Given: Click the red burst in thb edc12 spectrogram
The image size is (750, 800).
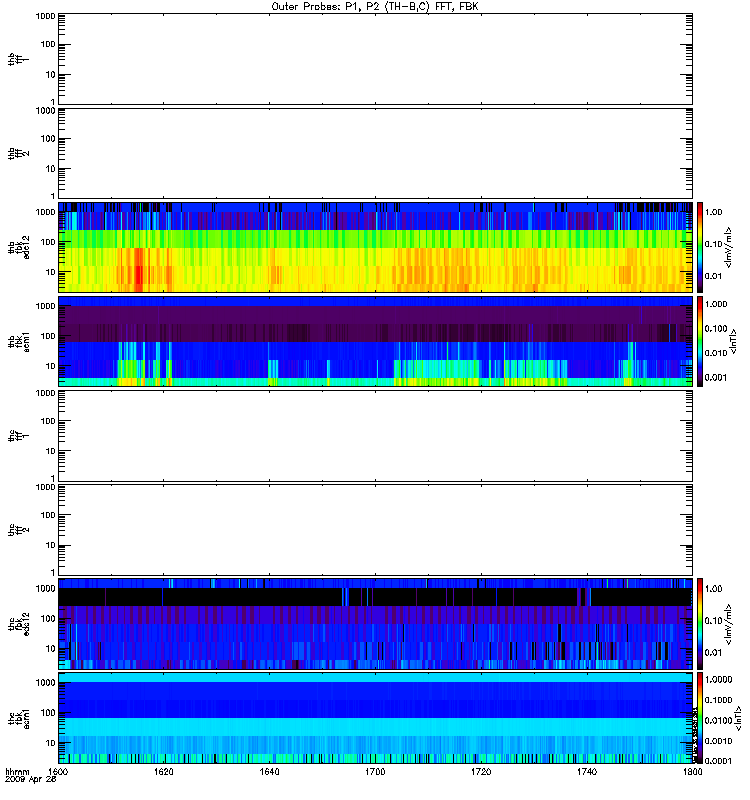Looking at the screenshot, I should pyautogui.click(x=139, y=270).
